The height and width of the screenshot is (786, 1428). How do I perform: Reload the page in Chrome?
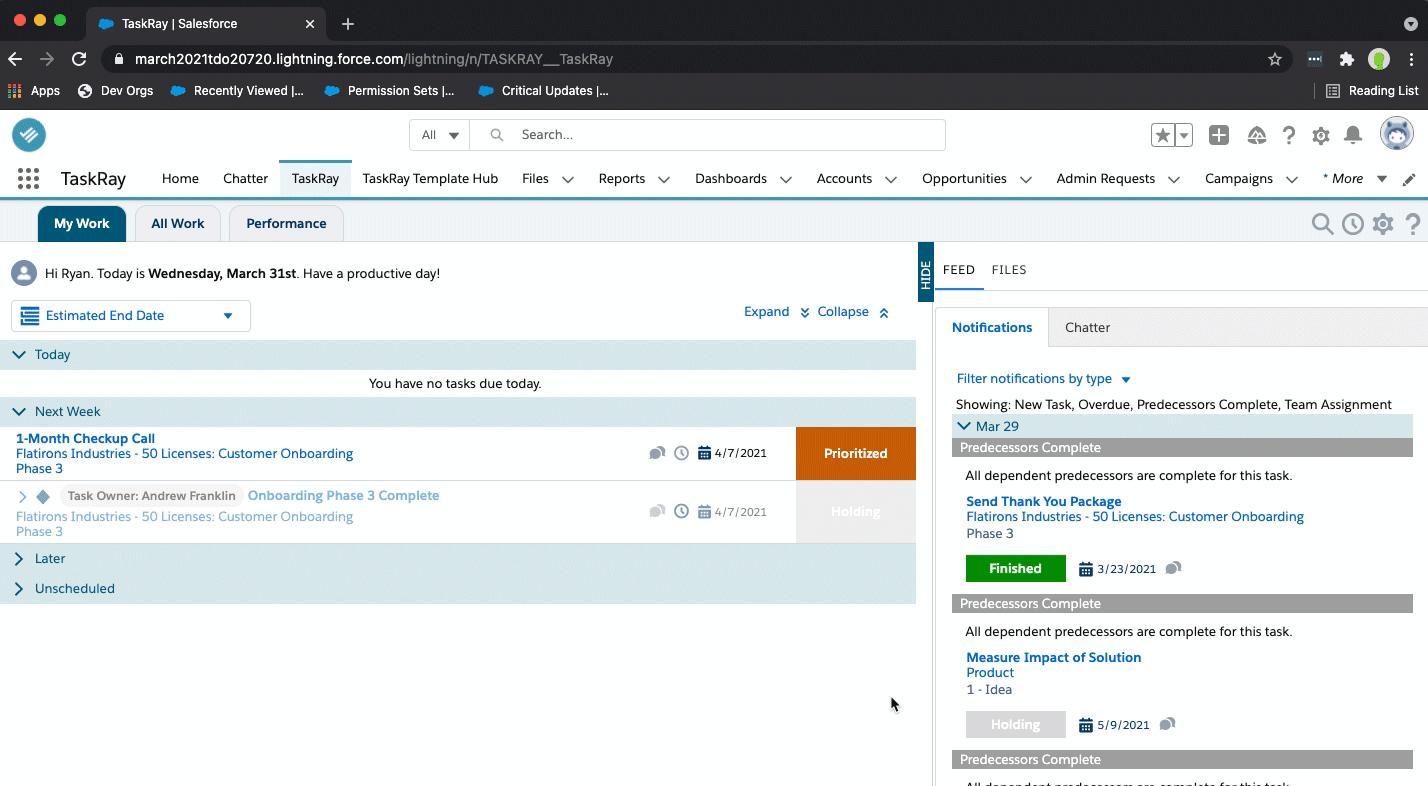(79, 59)
